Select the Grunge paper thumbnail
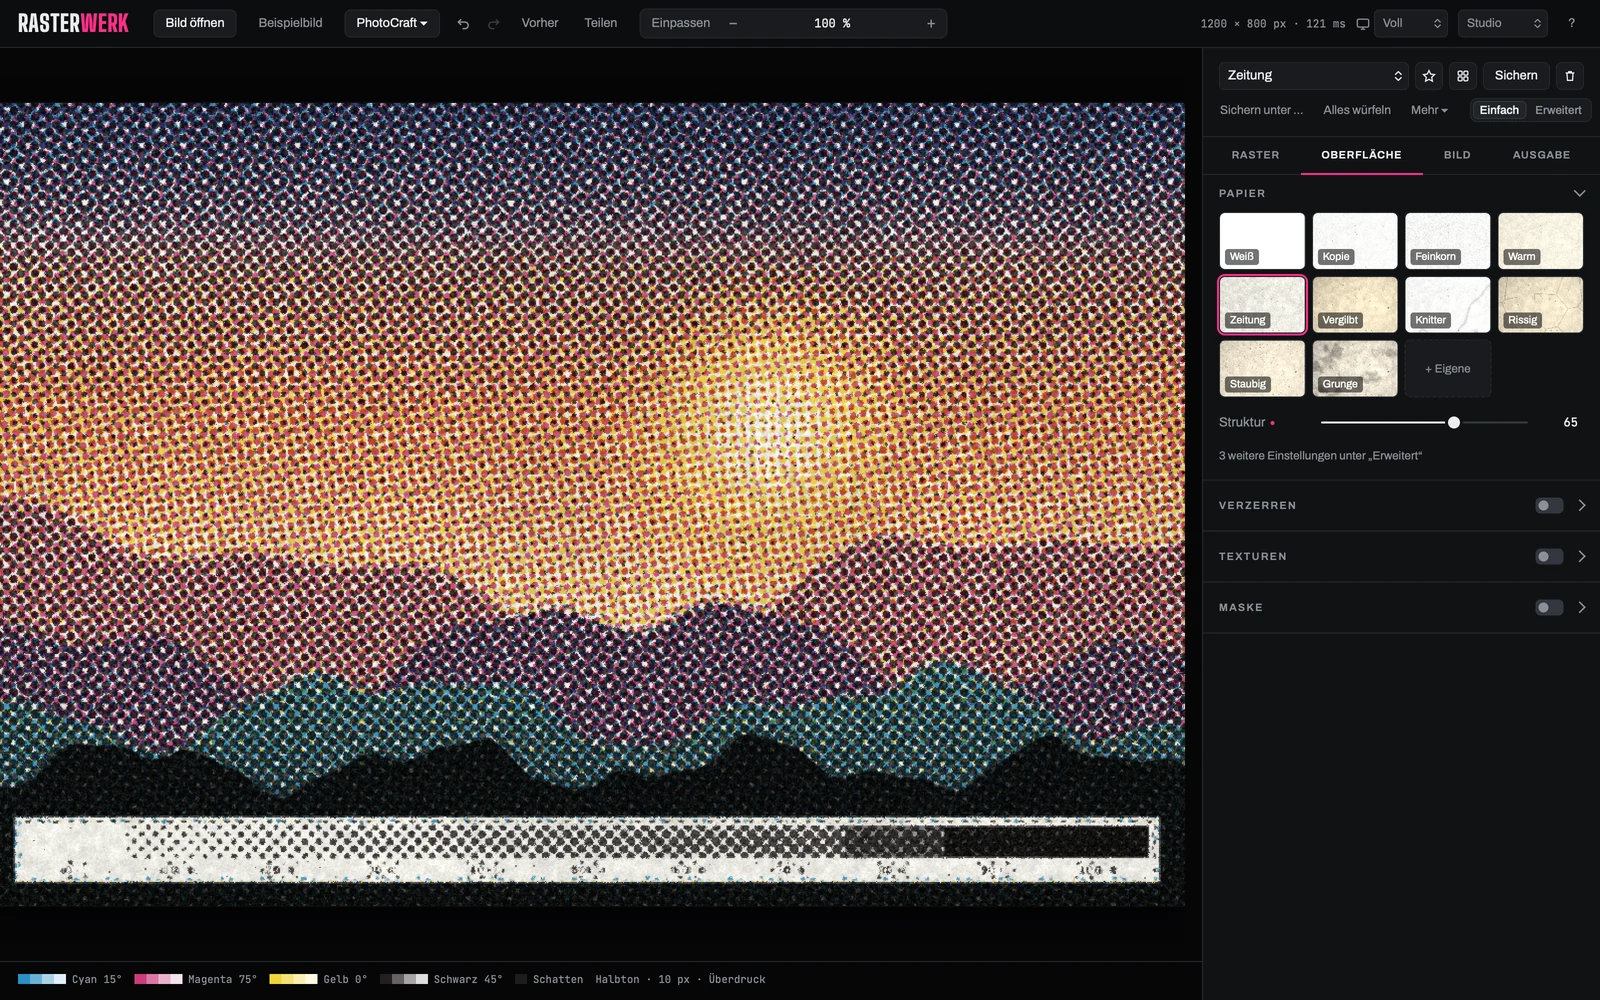Image resolution: width=1600 pixels, height=1000 pixels. point(1355,369)
